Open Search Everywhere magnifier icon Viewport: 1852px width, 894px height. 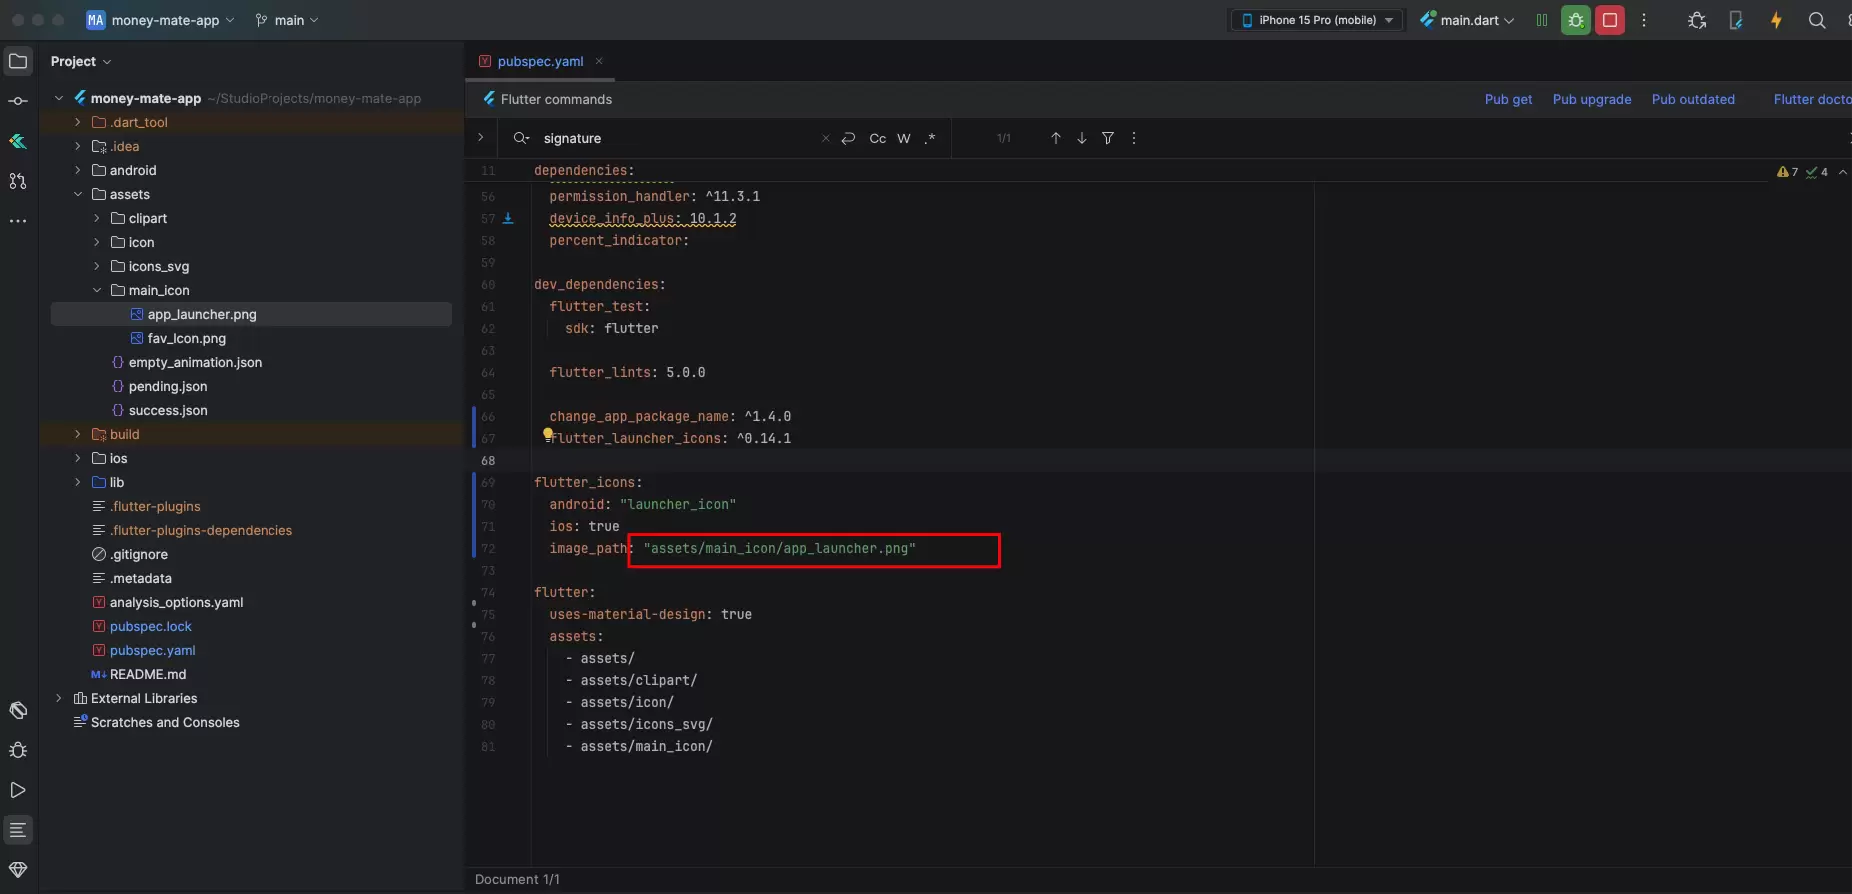pos(1817,20)
